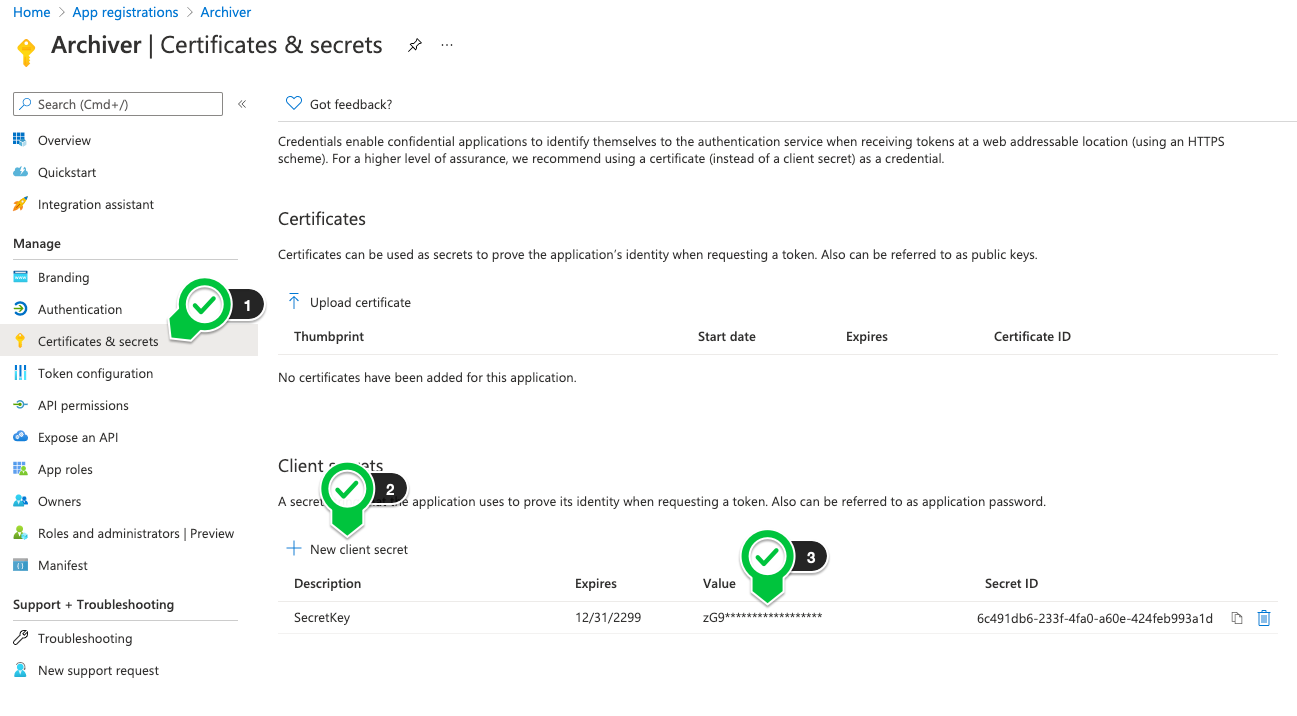This screenshot has height=716, width=1297.
Task: Open the ellipsis more options menu
Action: 447,45
